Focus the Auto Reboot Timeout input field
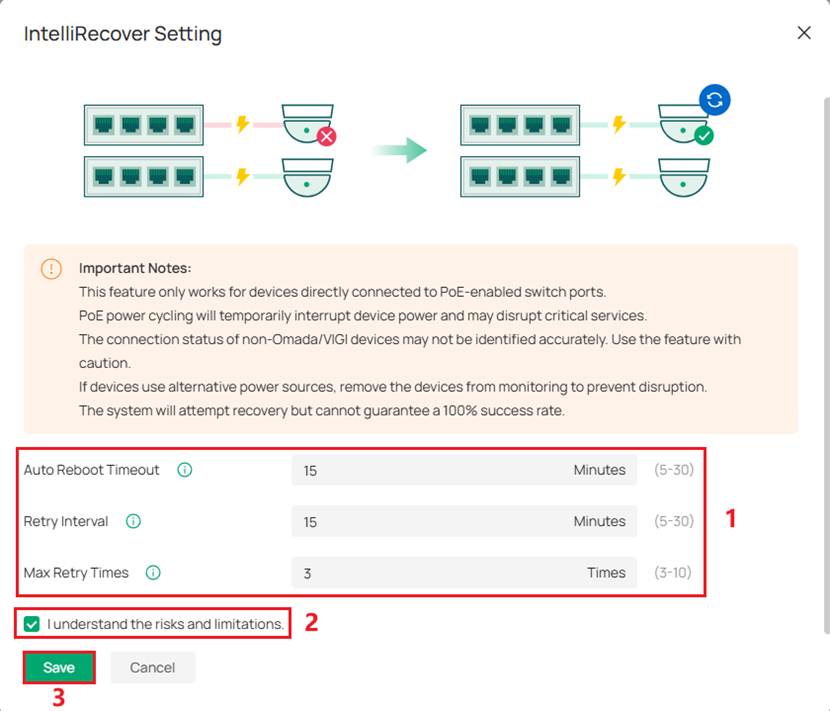Screen dimensions: 830x711 click(x=464, y=470)
